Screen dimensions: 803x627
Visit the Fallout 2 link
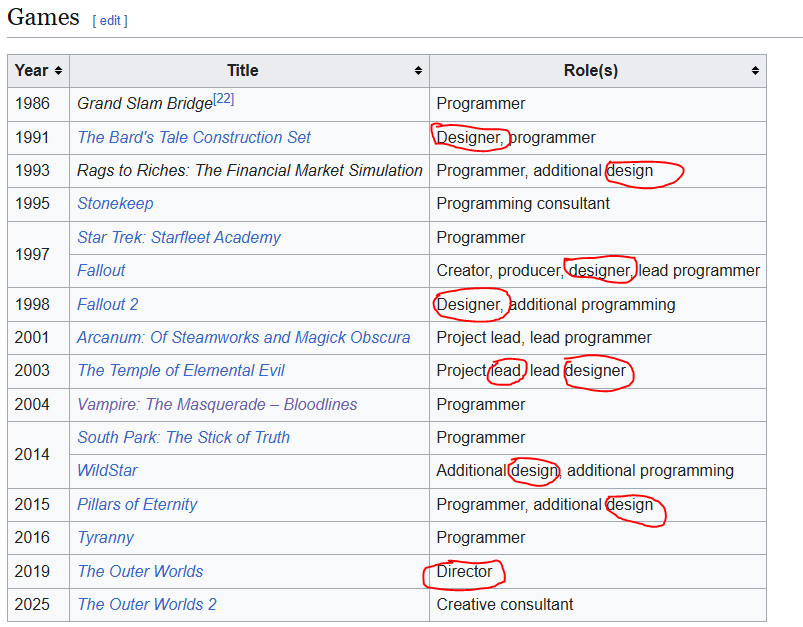pyautogui.click(x=108, y=304)
